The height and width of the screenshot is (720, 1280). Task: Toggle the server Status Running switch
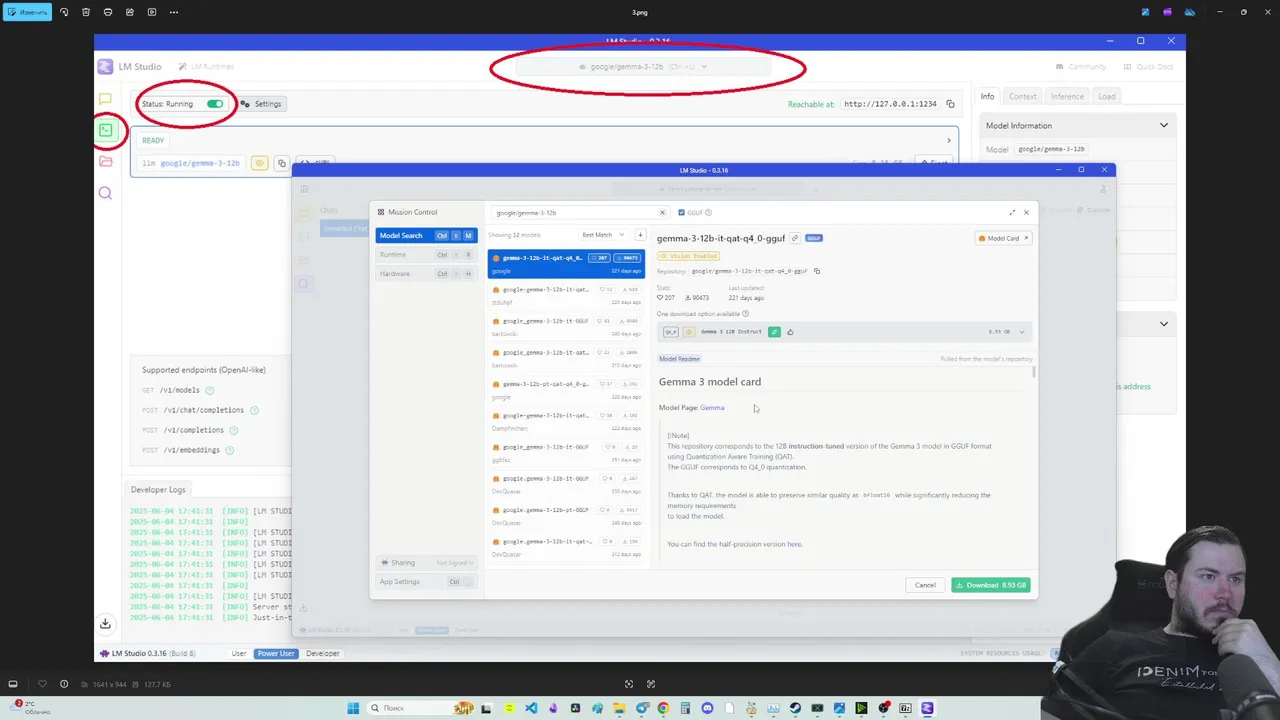click(x=215, y=104)
